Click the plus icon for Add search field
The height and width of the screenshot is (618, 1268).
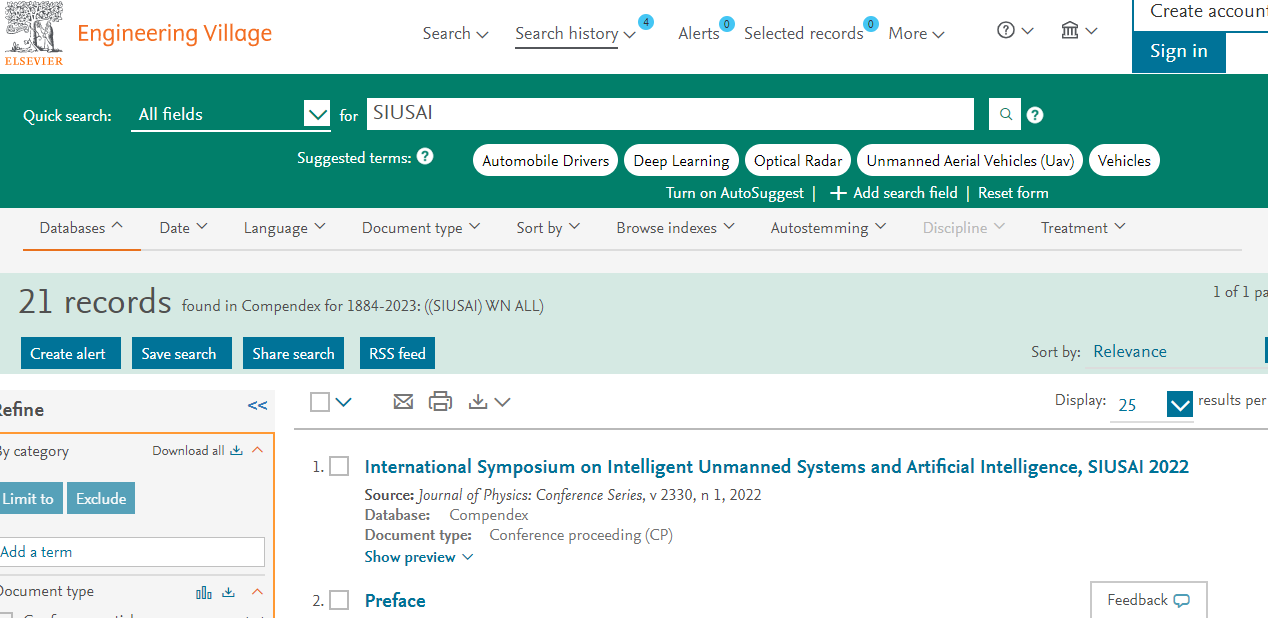click(838, 193)
